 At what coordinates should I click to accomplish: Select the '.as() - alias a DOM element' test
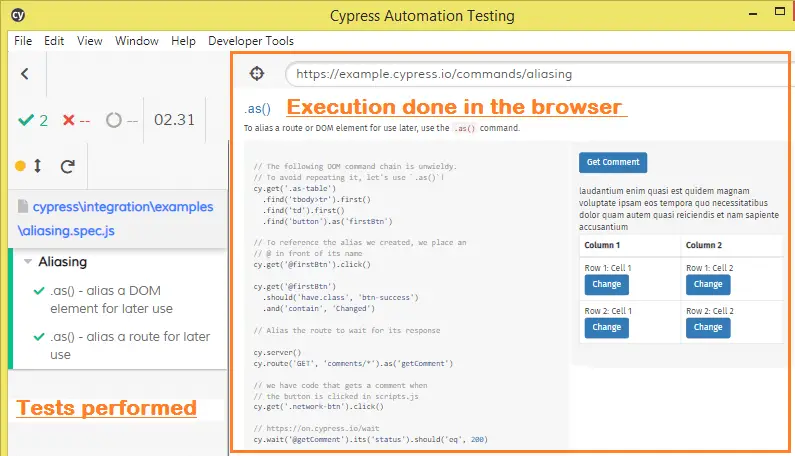(112, 300)
